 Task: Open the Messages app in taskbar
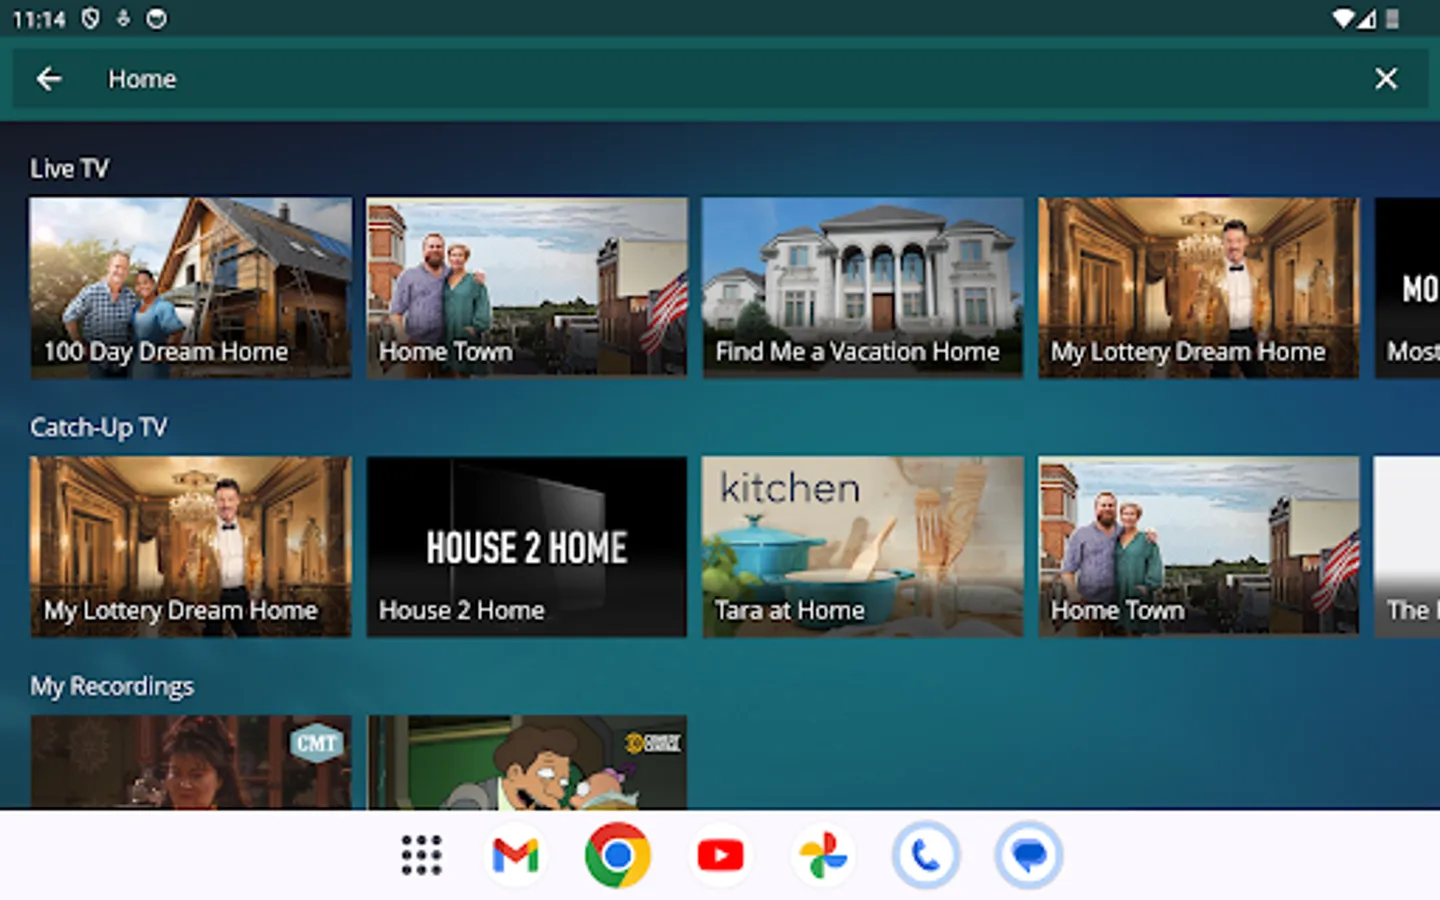point(1028,855)
